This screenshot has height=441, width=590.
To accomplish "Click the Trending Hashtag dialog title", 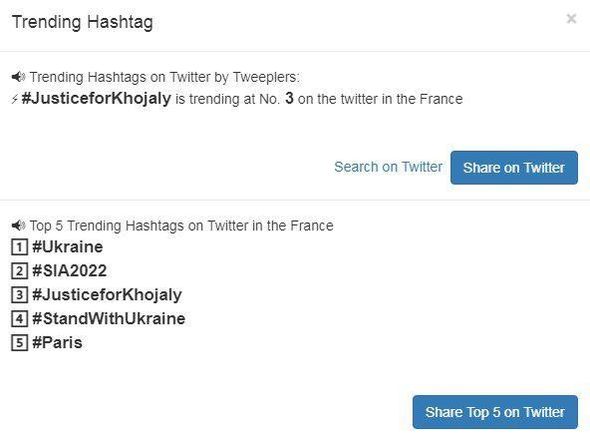I will 82,22.
